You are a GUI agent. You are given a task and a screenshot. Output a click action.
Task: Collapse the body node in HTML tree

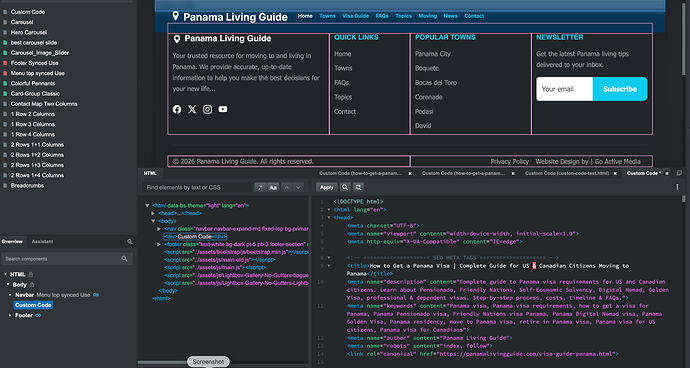point(153,221)
